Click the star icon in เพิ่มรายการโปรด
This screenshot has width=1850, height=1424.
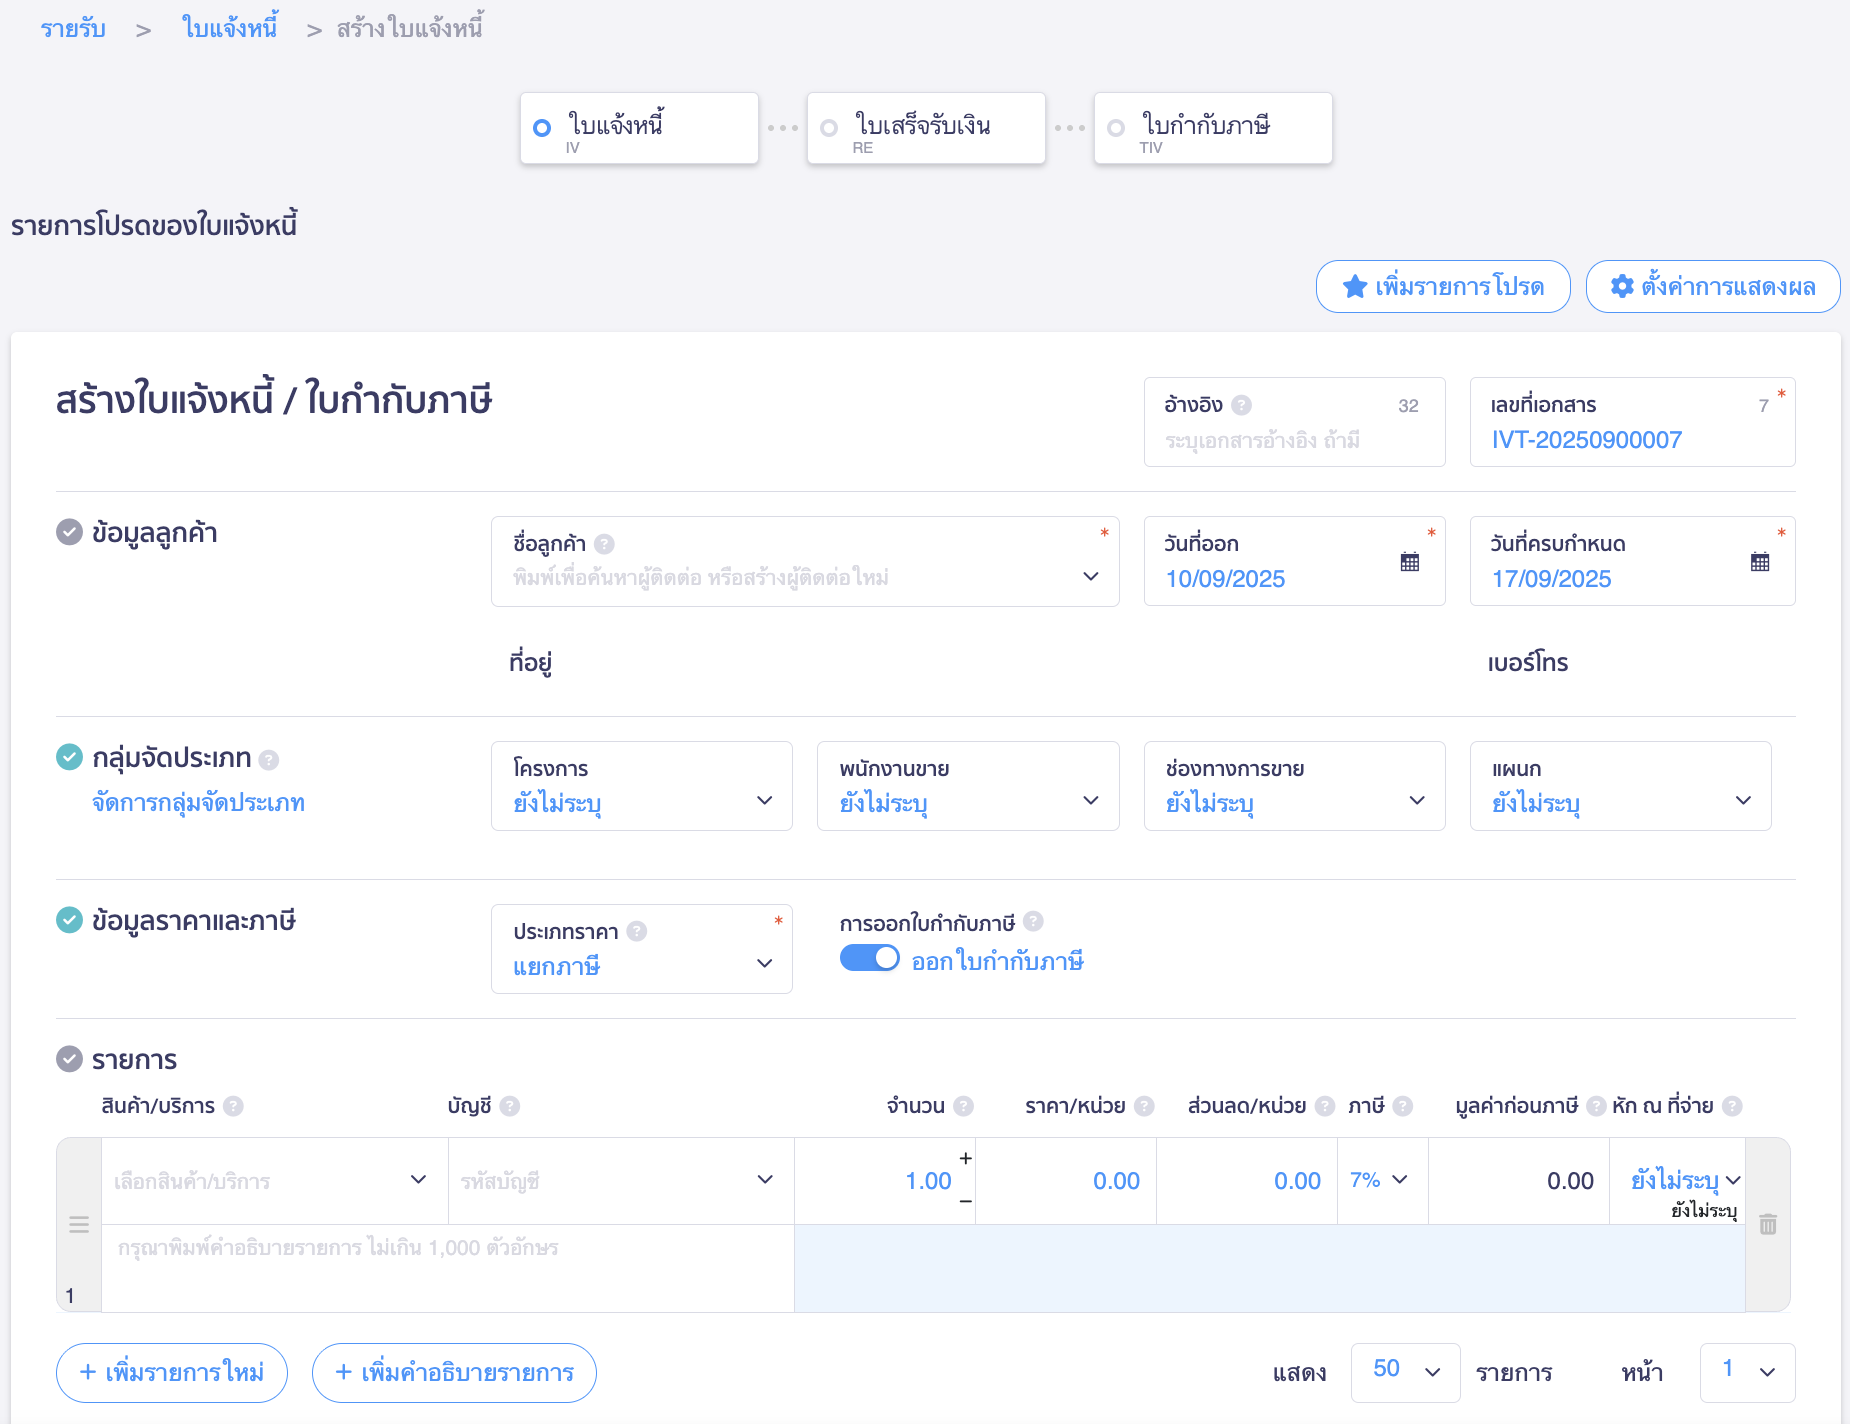click(1354, 287)
